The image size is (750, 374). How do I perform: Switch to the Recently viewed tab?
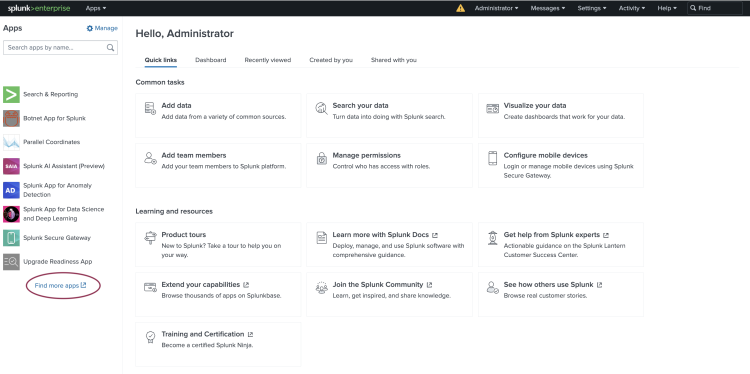[x=268, y=60]
